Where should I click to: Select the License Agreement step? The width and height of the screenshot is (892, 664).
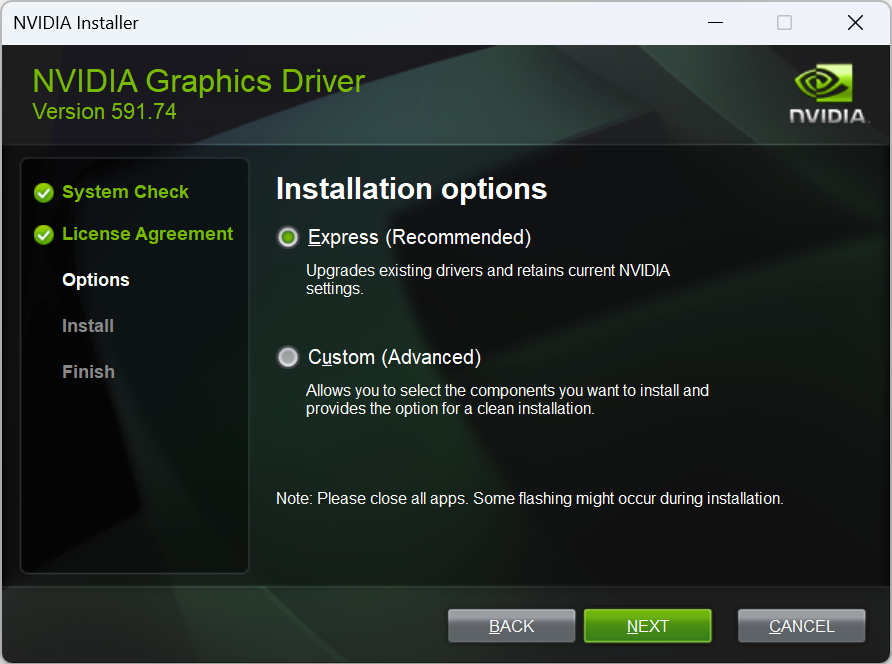click(x=147, y=234)
